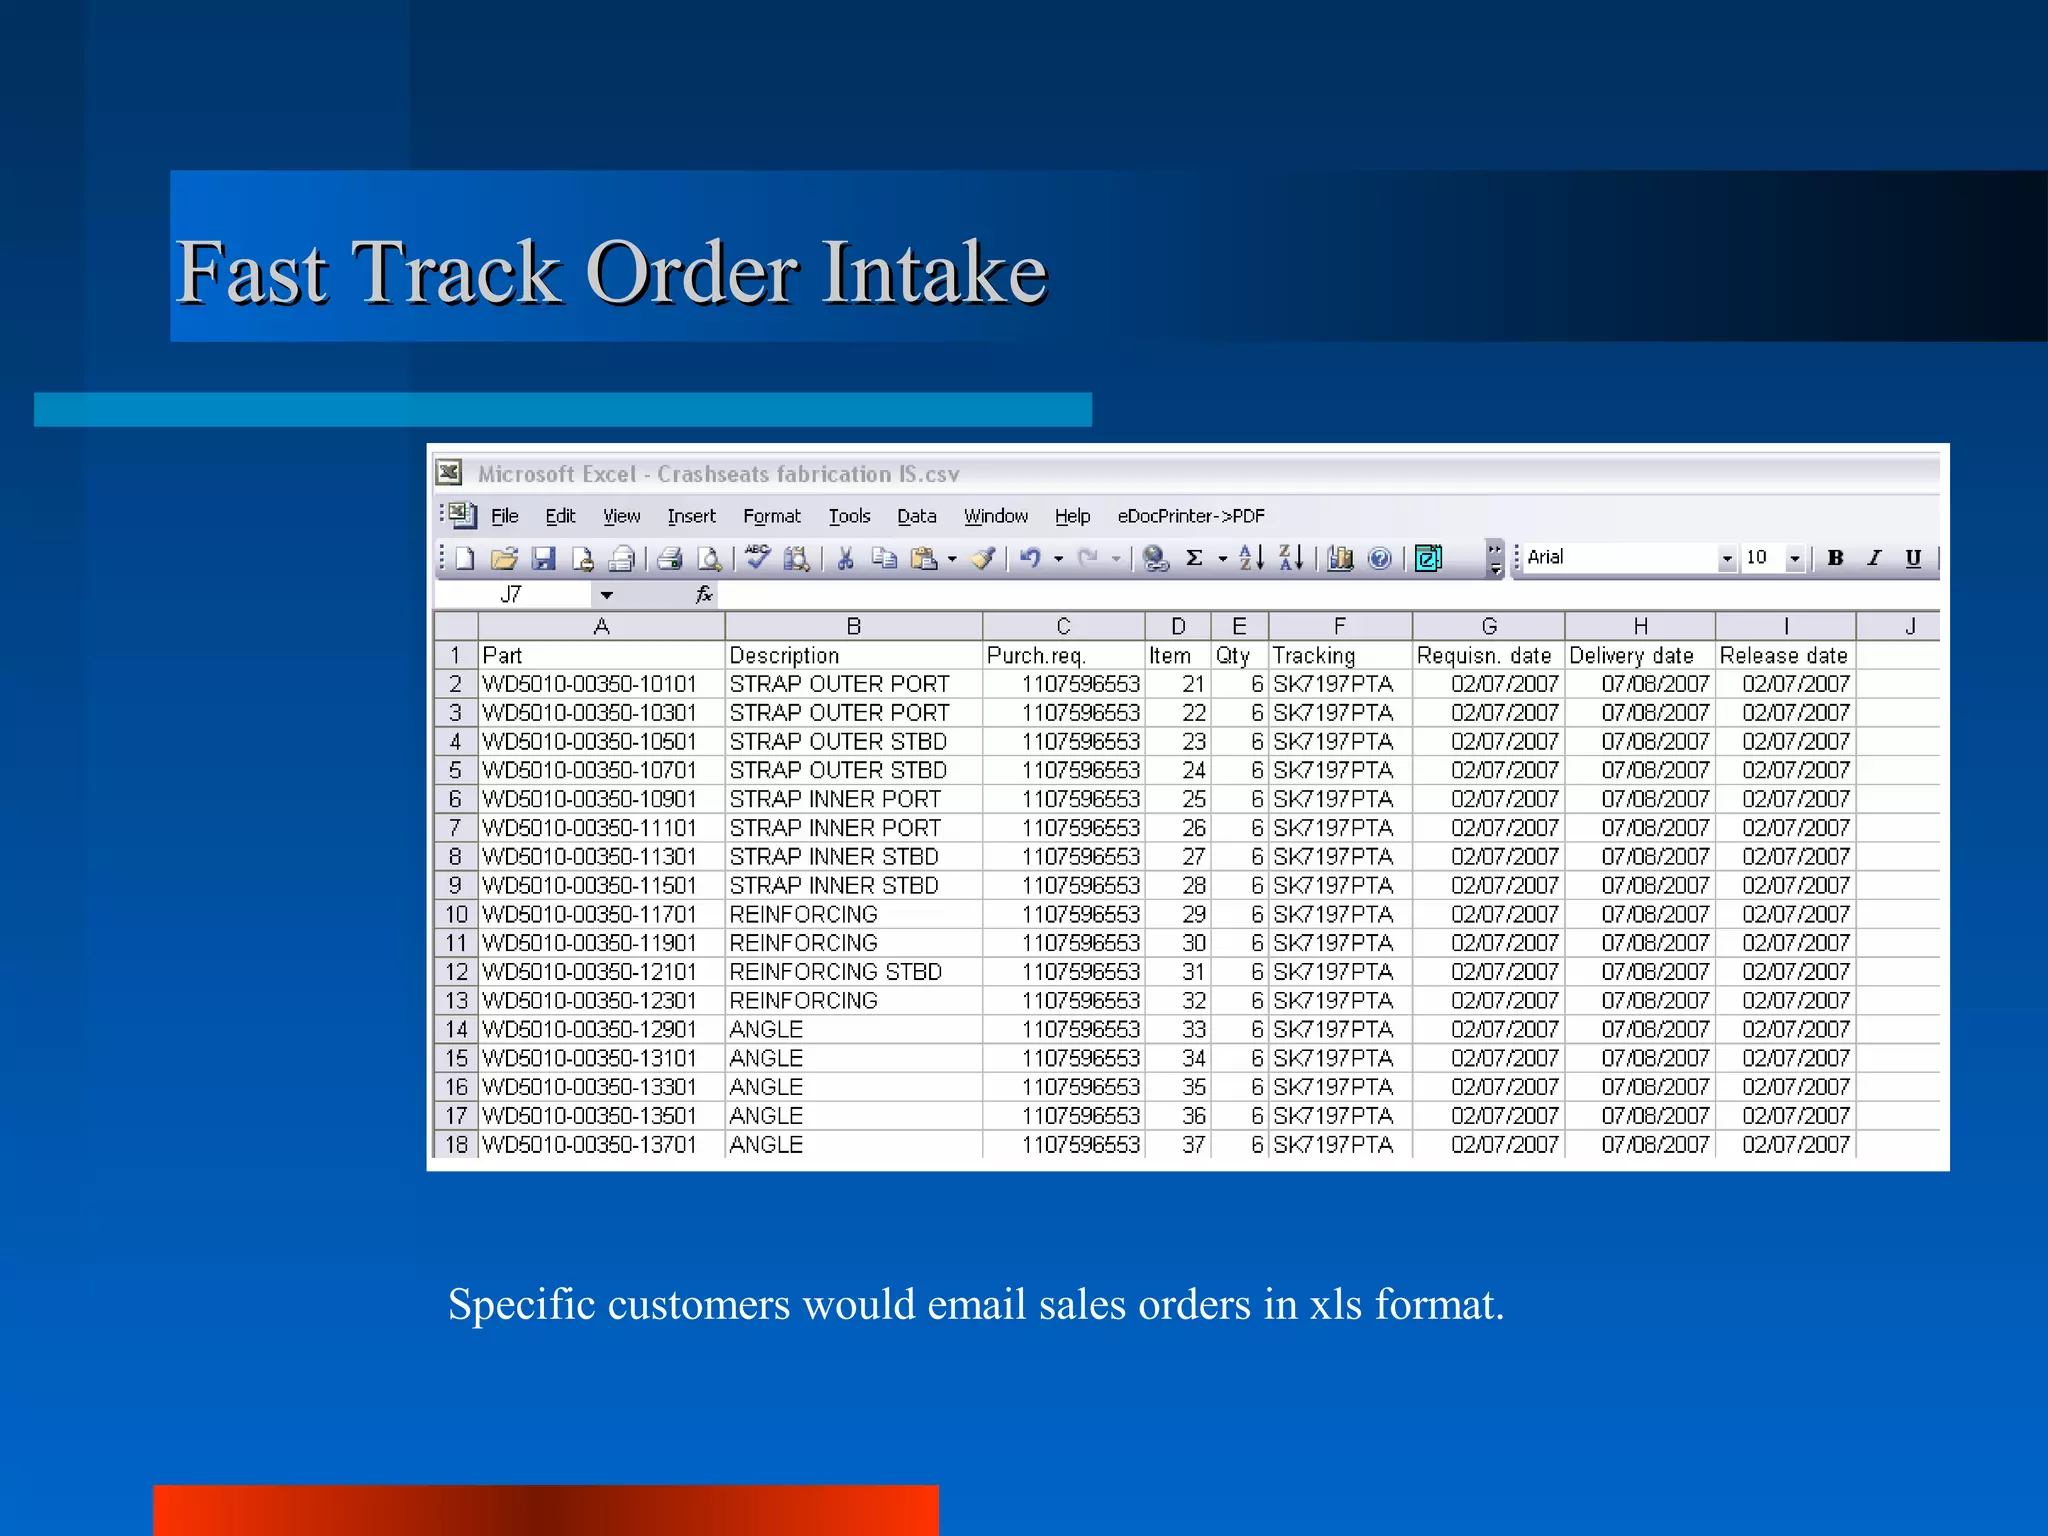Viewport: 2048px width, 1536px height.
Task: Print using the printer icon
Action: tap(670, 558)
